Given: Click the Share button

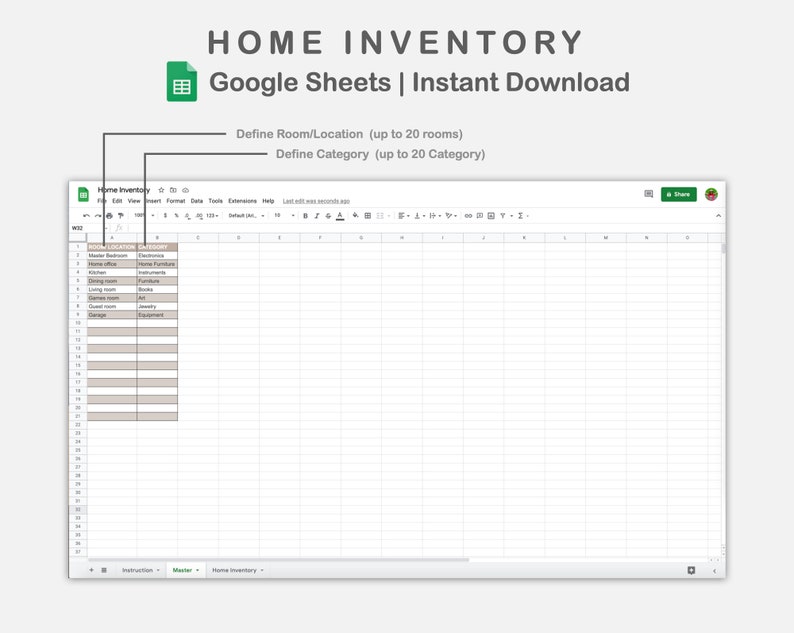Looking at the screenshot, I should pos(679,194).
